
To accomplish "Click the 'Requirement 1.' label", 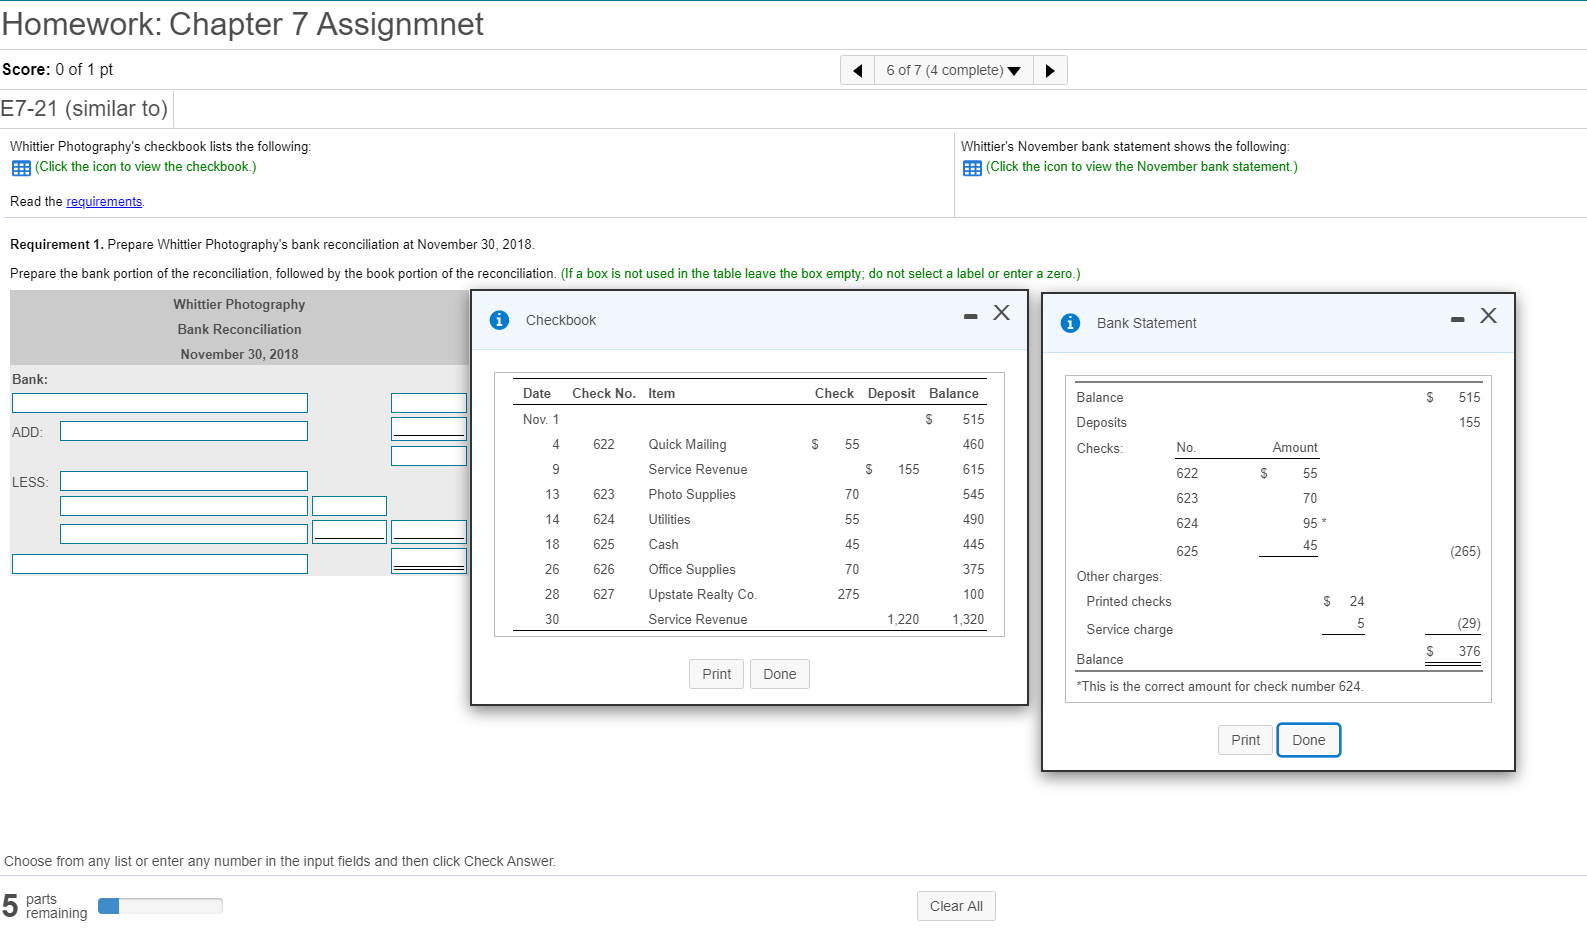I will [56, 245].
